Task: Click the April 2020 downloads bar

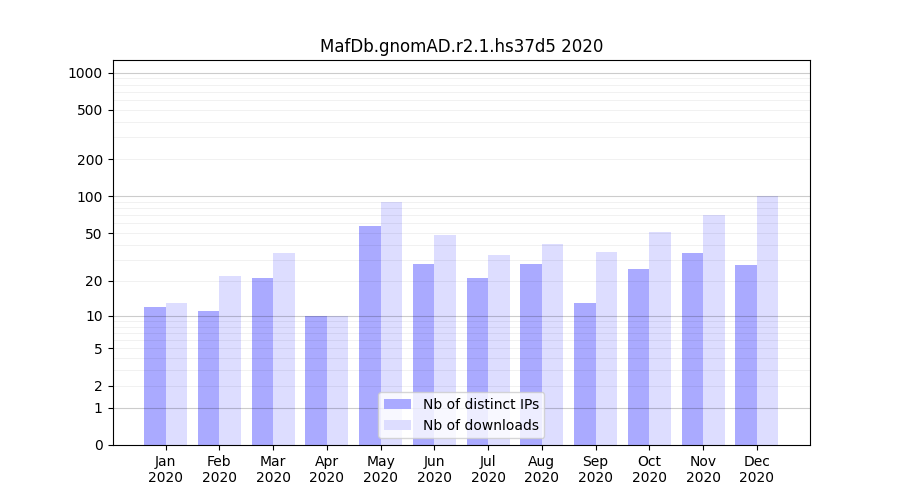Action: click(337, 380)
